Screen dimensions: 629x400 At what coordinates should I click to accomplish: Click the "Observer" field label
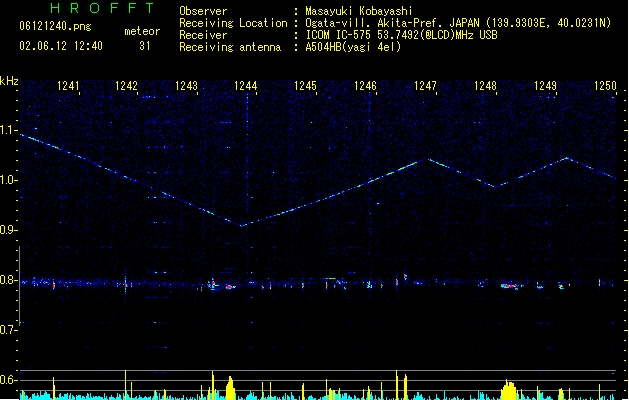point(203,11)
